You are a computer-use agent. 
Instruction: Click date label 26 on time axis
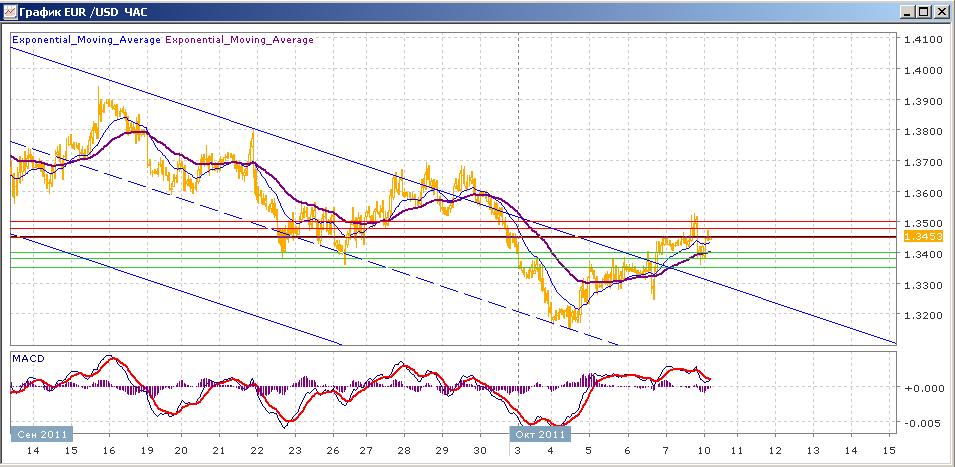(331, 451)
